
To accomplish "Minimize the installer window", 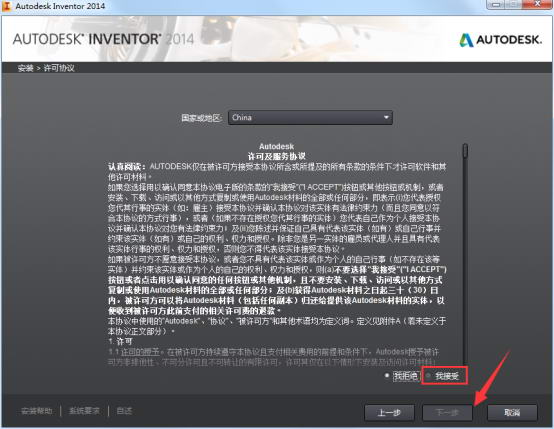I will click(497, 4).
